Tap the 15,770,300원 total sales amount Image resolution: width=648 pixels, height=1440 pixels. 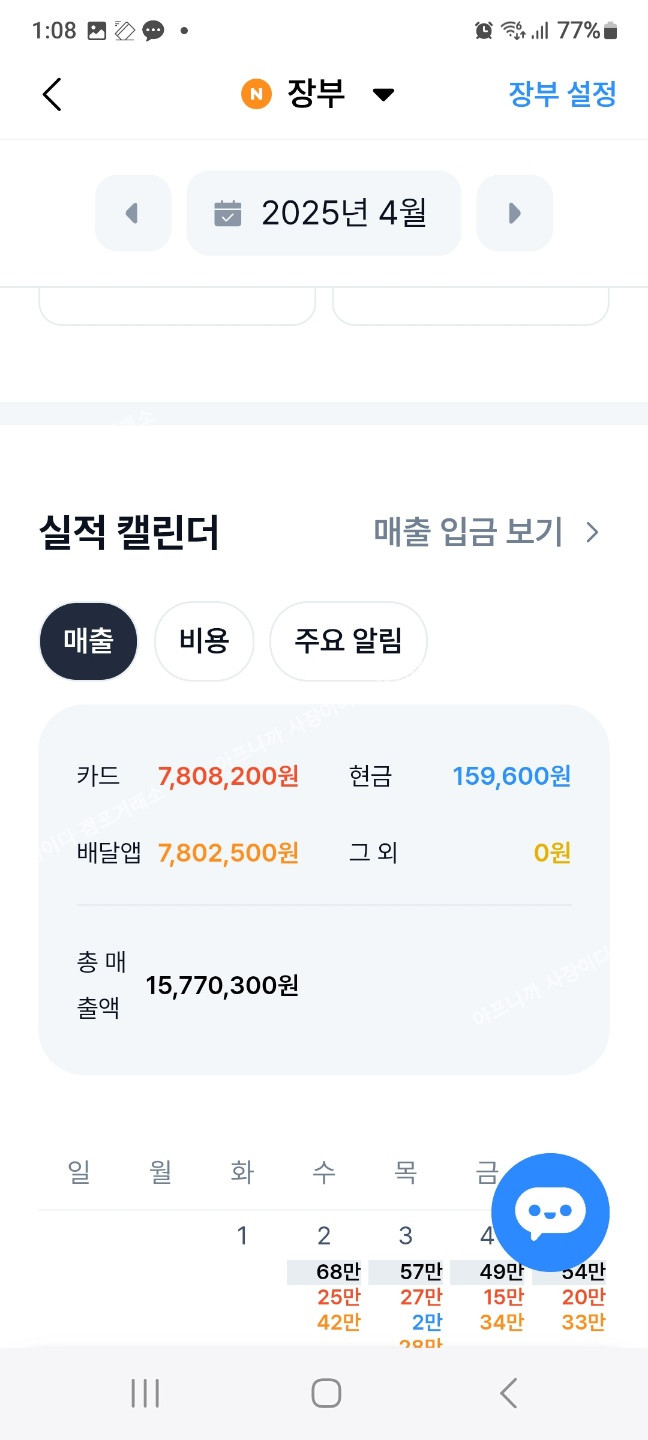click(x=222, y=986)
